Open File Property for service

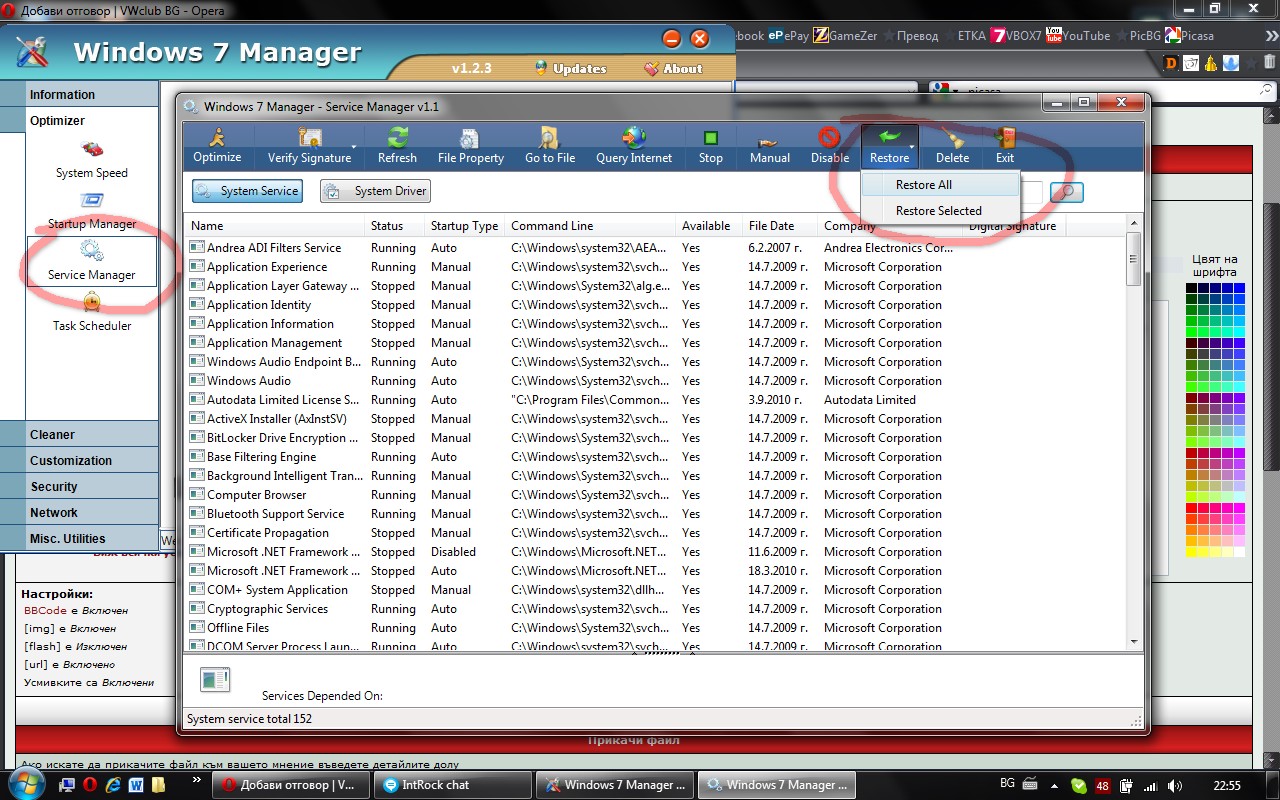pyautogui.click(x=471, y=146)
